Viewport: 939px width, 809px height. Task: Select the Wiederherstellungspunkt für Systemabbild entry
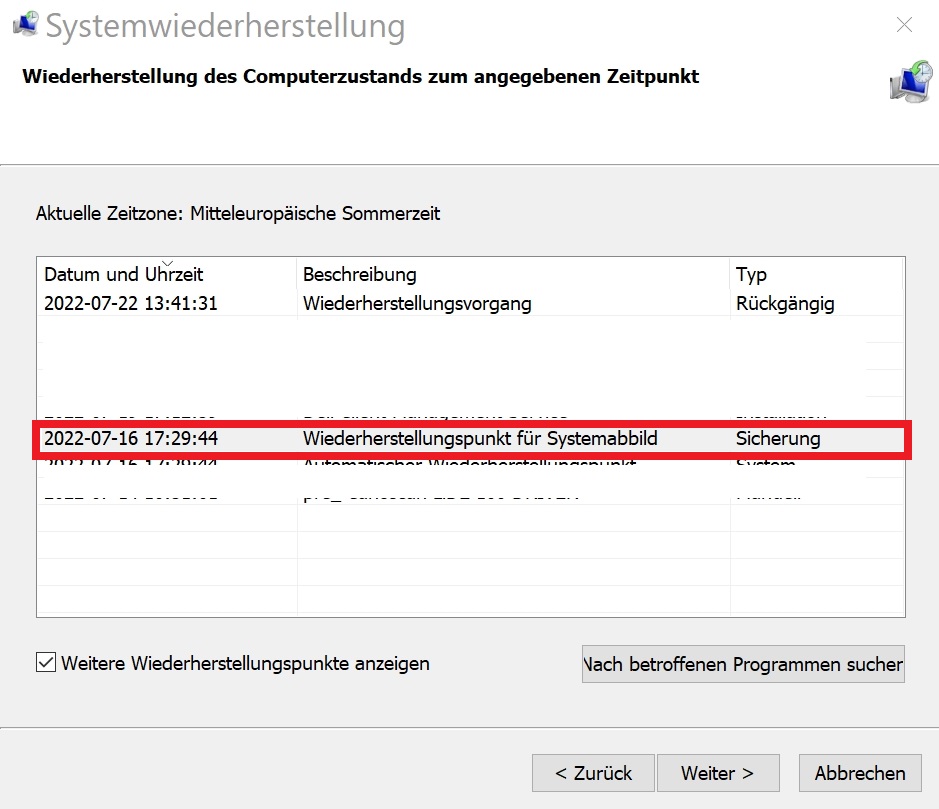pos(400,438)
